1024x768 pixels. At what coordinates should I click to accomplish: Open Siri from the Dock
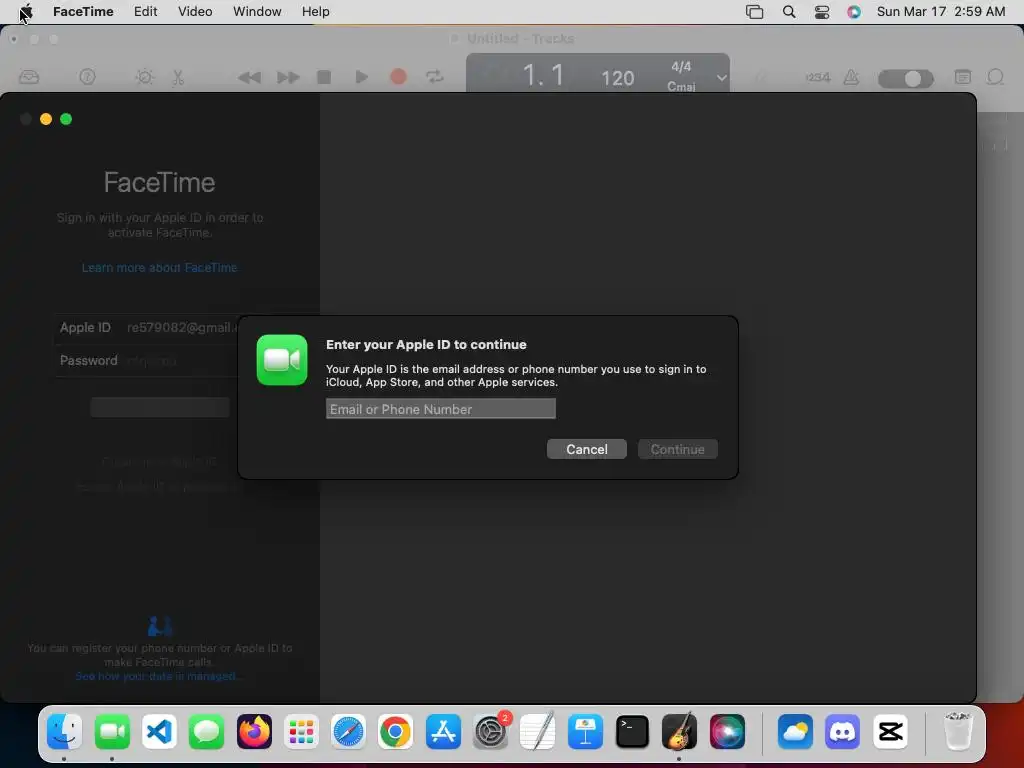(x=727, y=731)
